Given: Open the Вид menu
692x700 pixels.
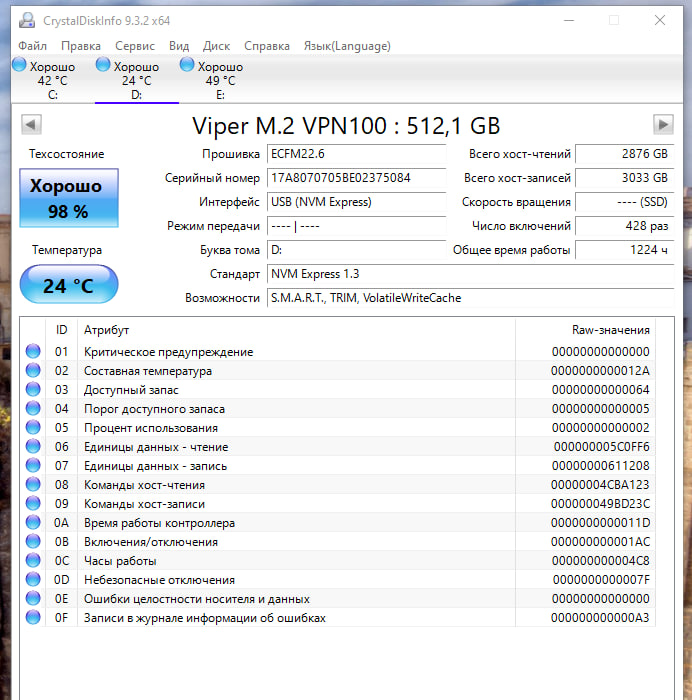Looking at the screenshot, I should 179,46.
